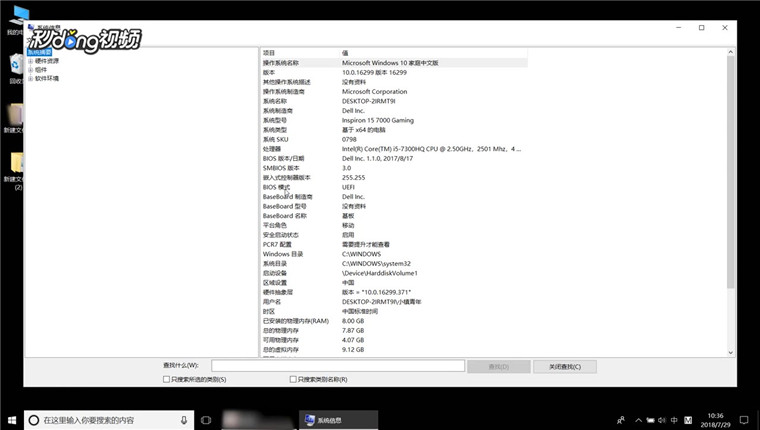Click the microphone icon in taskbar search
The image size is (760, 430).
(x=184, y=420)
